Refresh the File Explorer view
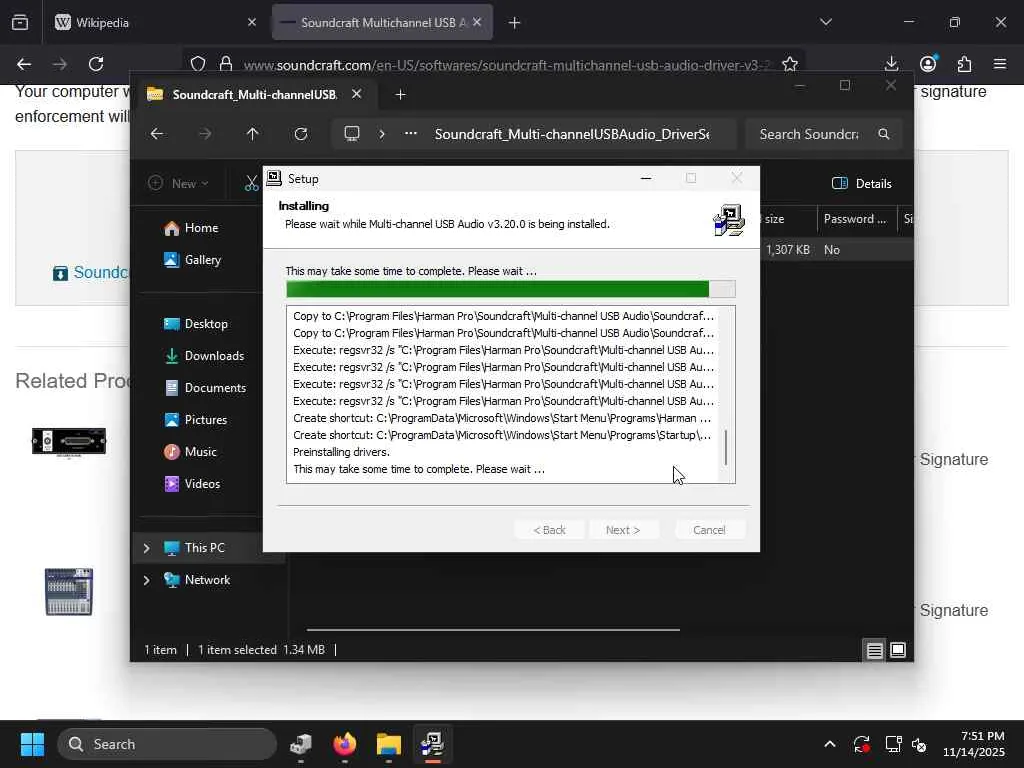 [x=300, y=134]
